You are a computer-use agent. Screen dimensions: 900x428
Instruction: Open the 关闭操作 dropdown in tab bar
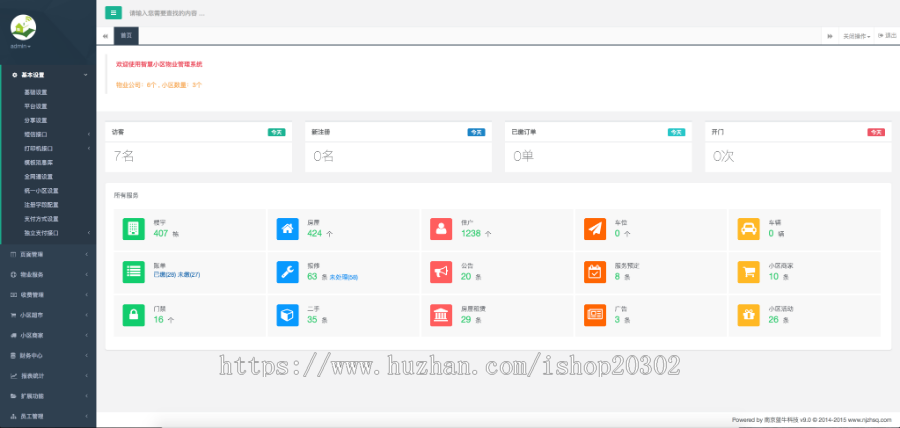pos(856,36)
